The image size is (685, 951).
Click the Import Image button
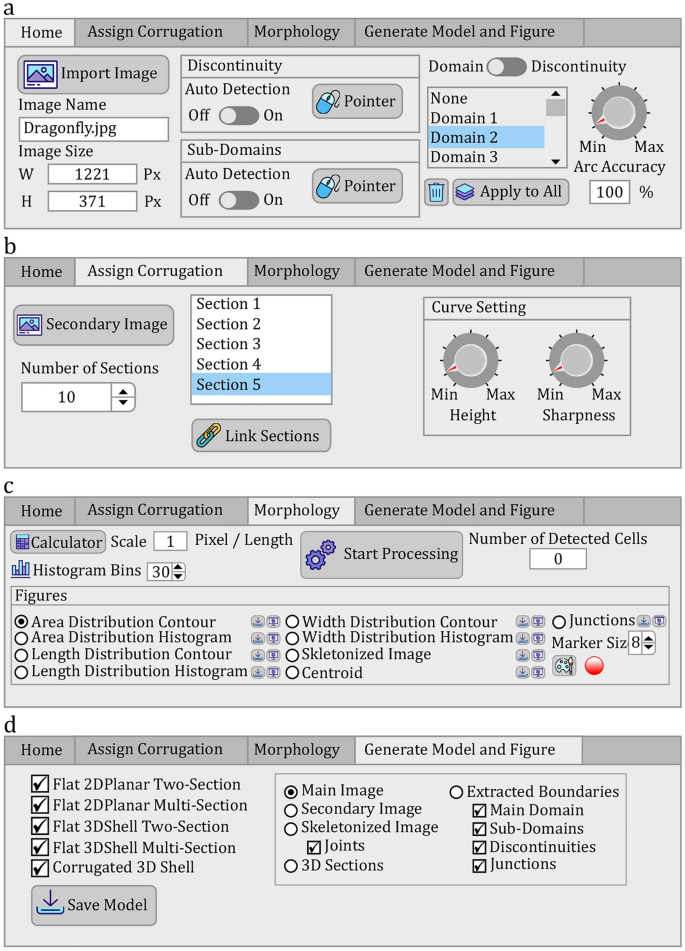click(93, 74)
